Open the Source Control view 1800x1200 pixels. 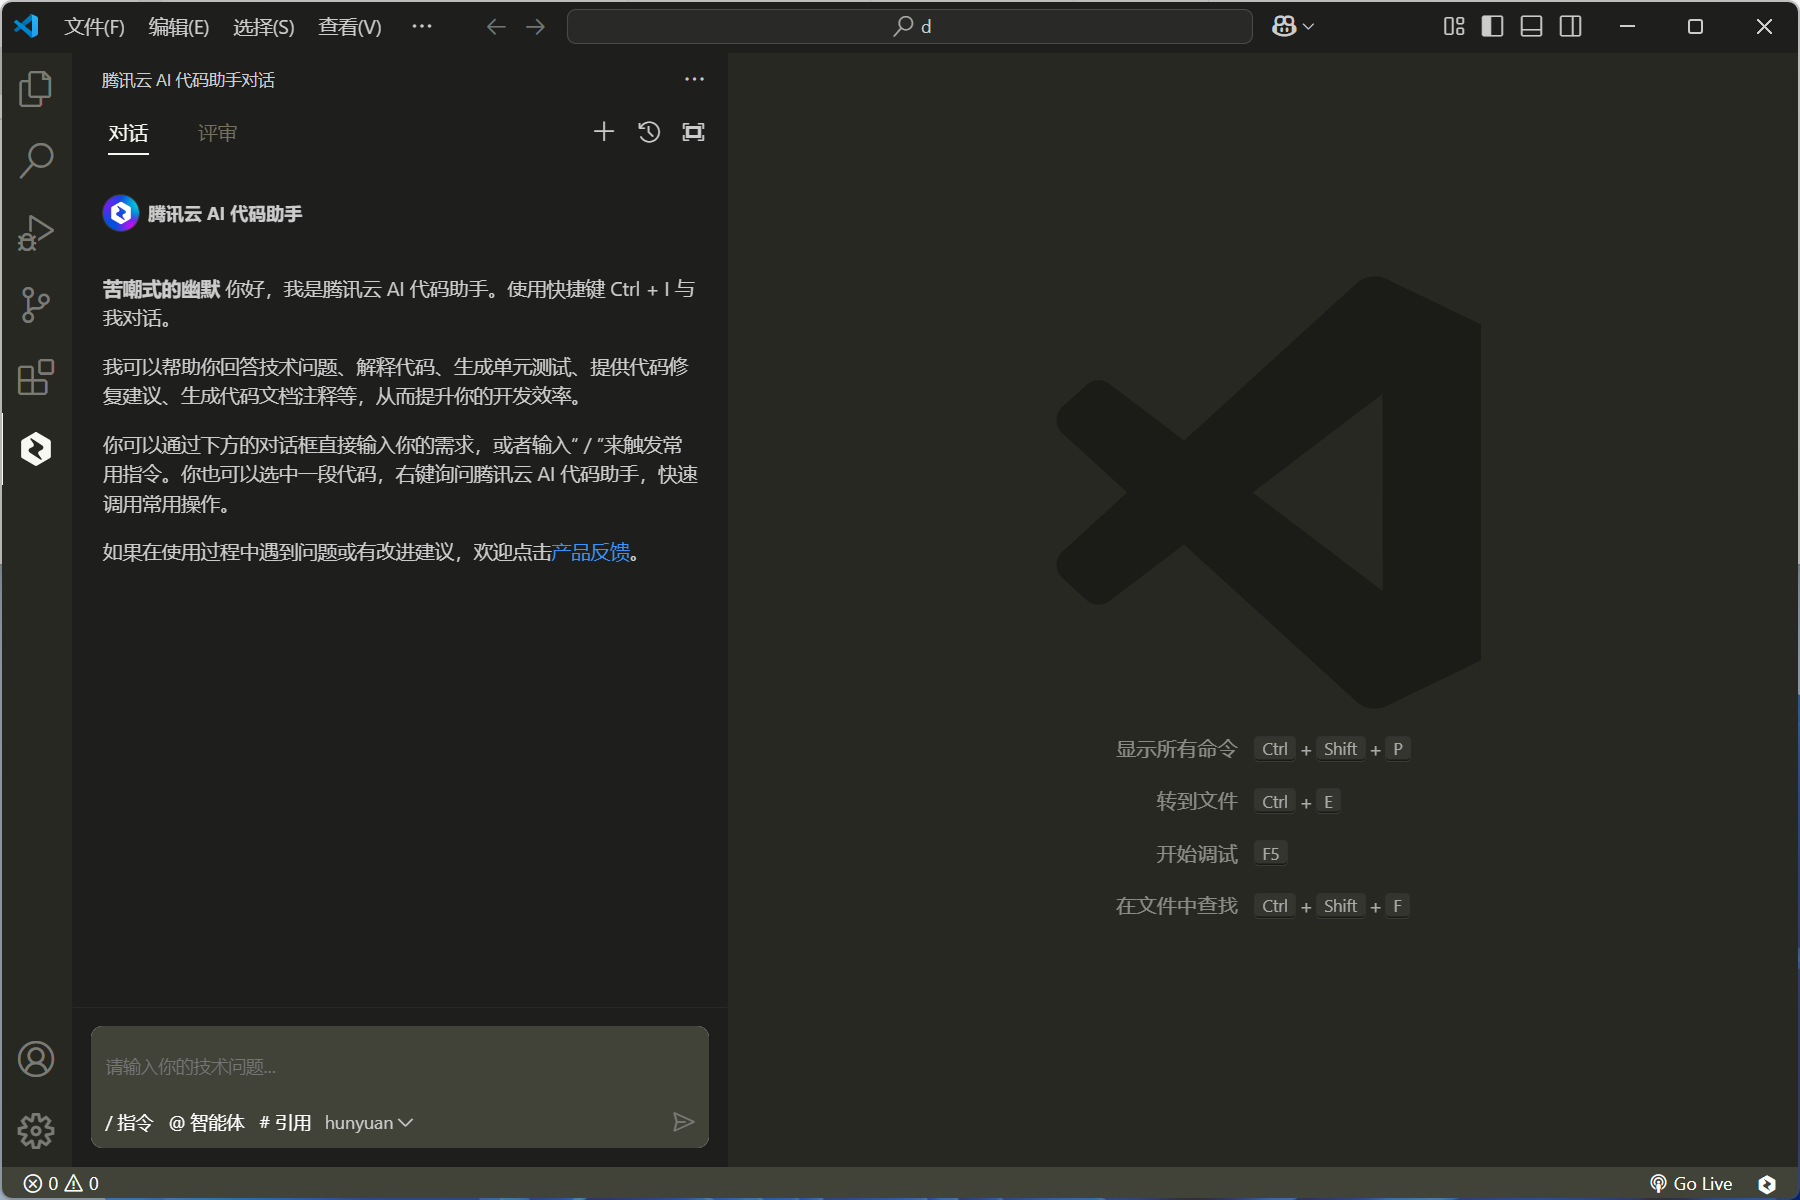[36, 305]
